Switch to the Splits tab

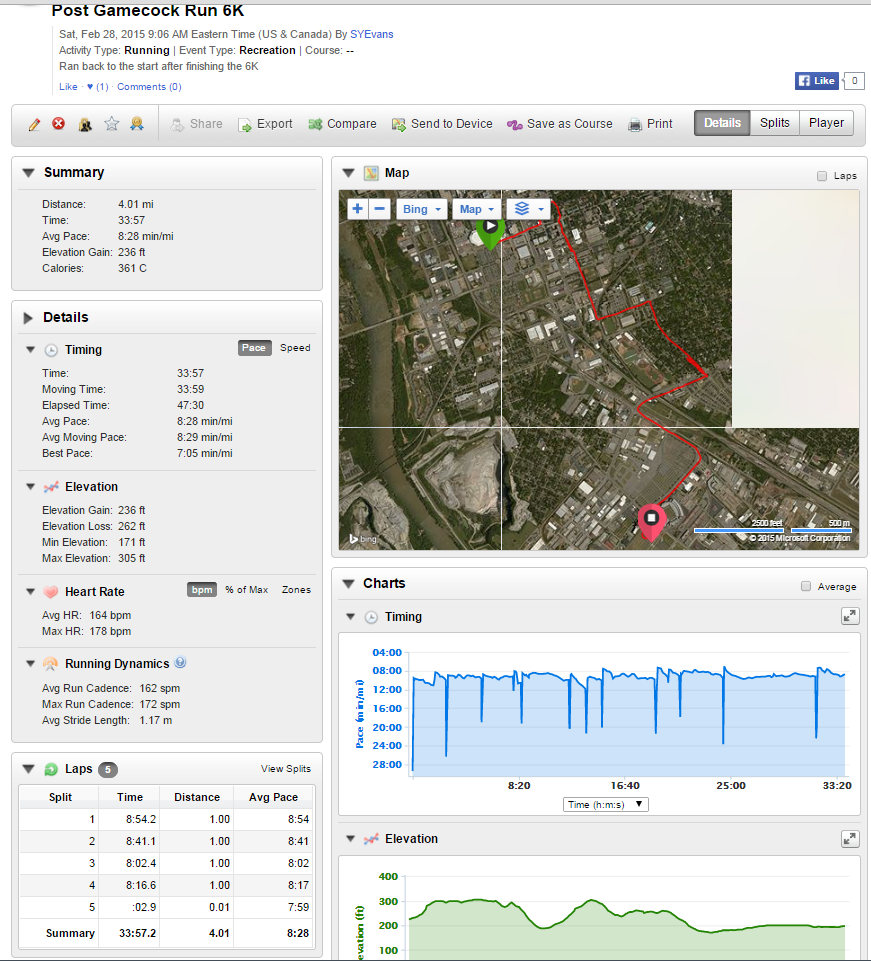click(774, 123)
